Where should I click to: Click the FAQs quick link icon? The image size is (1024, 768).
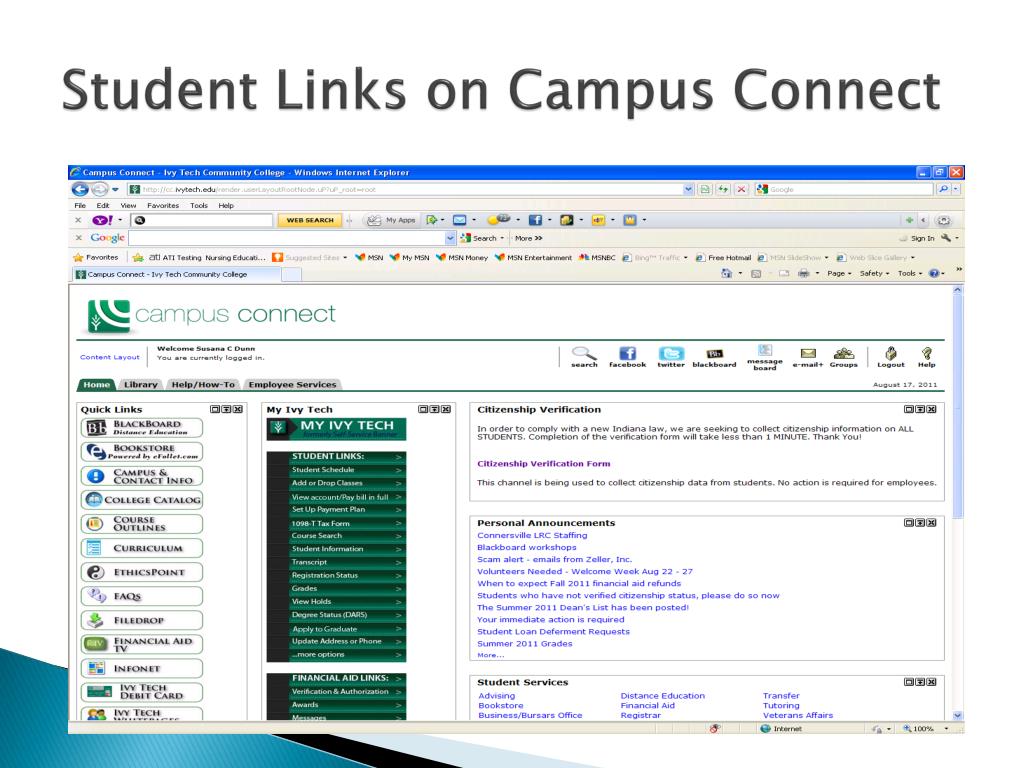97,596
